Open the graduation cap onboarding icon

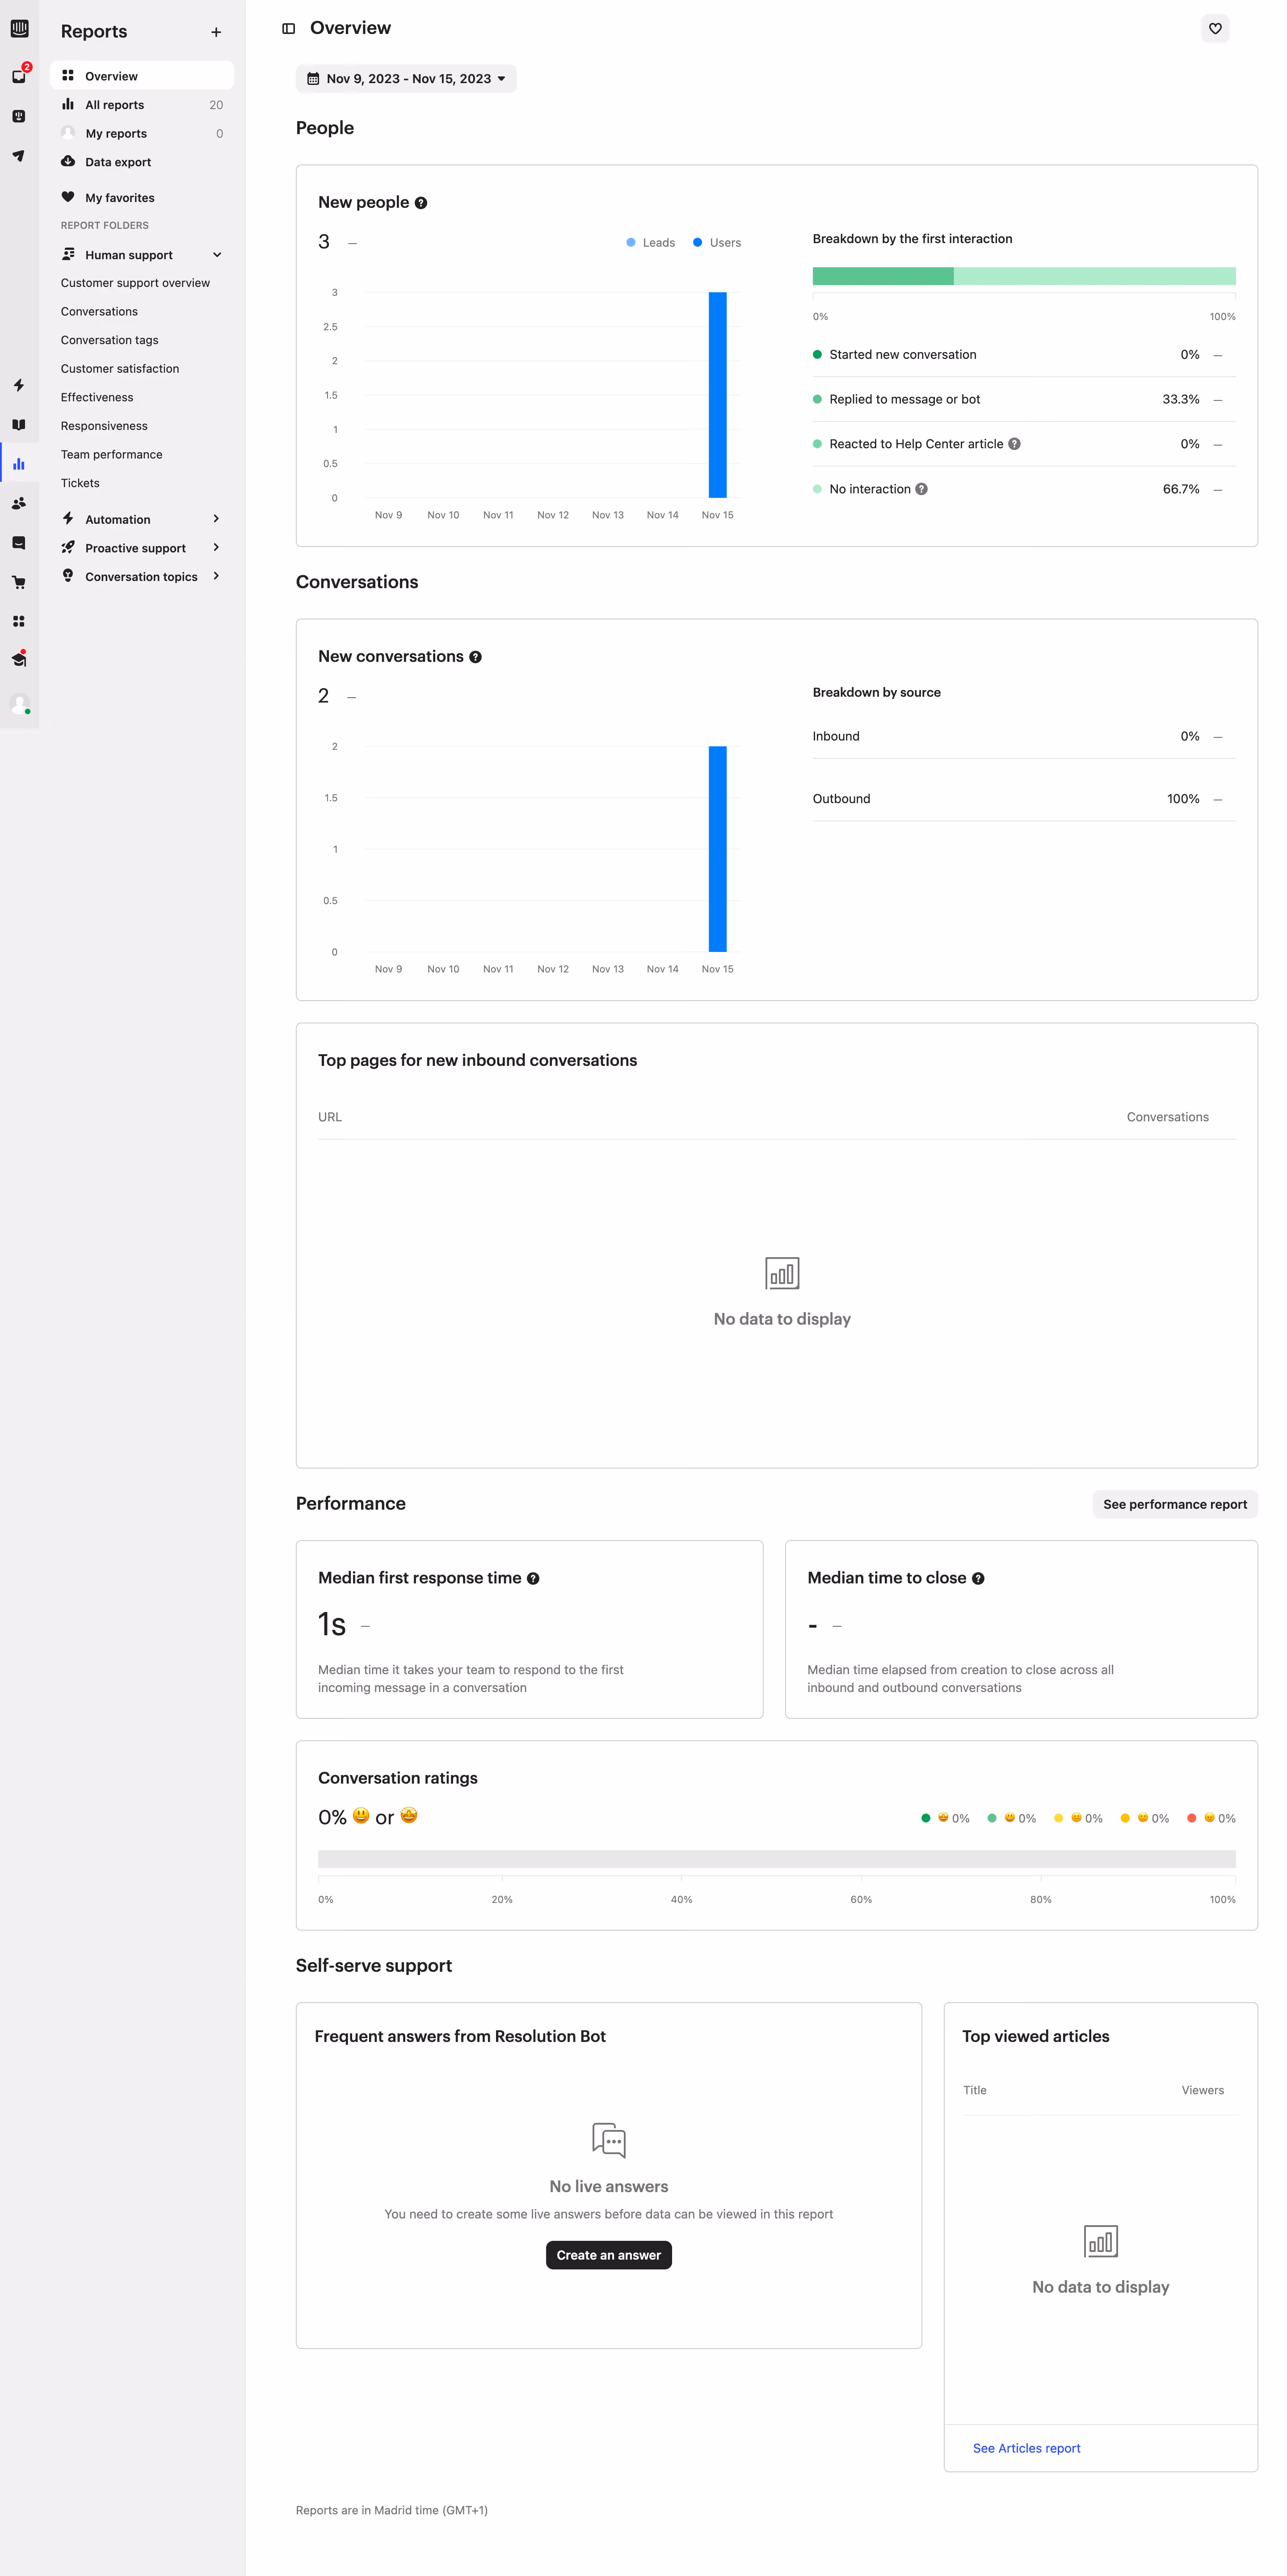[x=19, y=660]
